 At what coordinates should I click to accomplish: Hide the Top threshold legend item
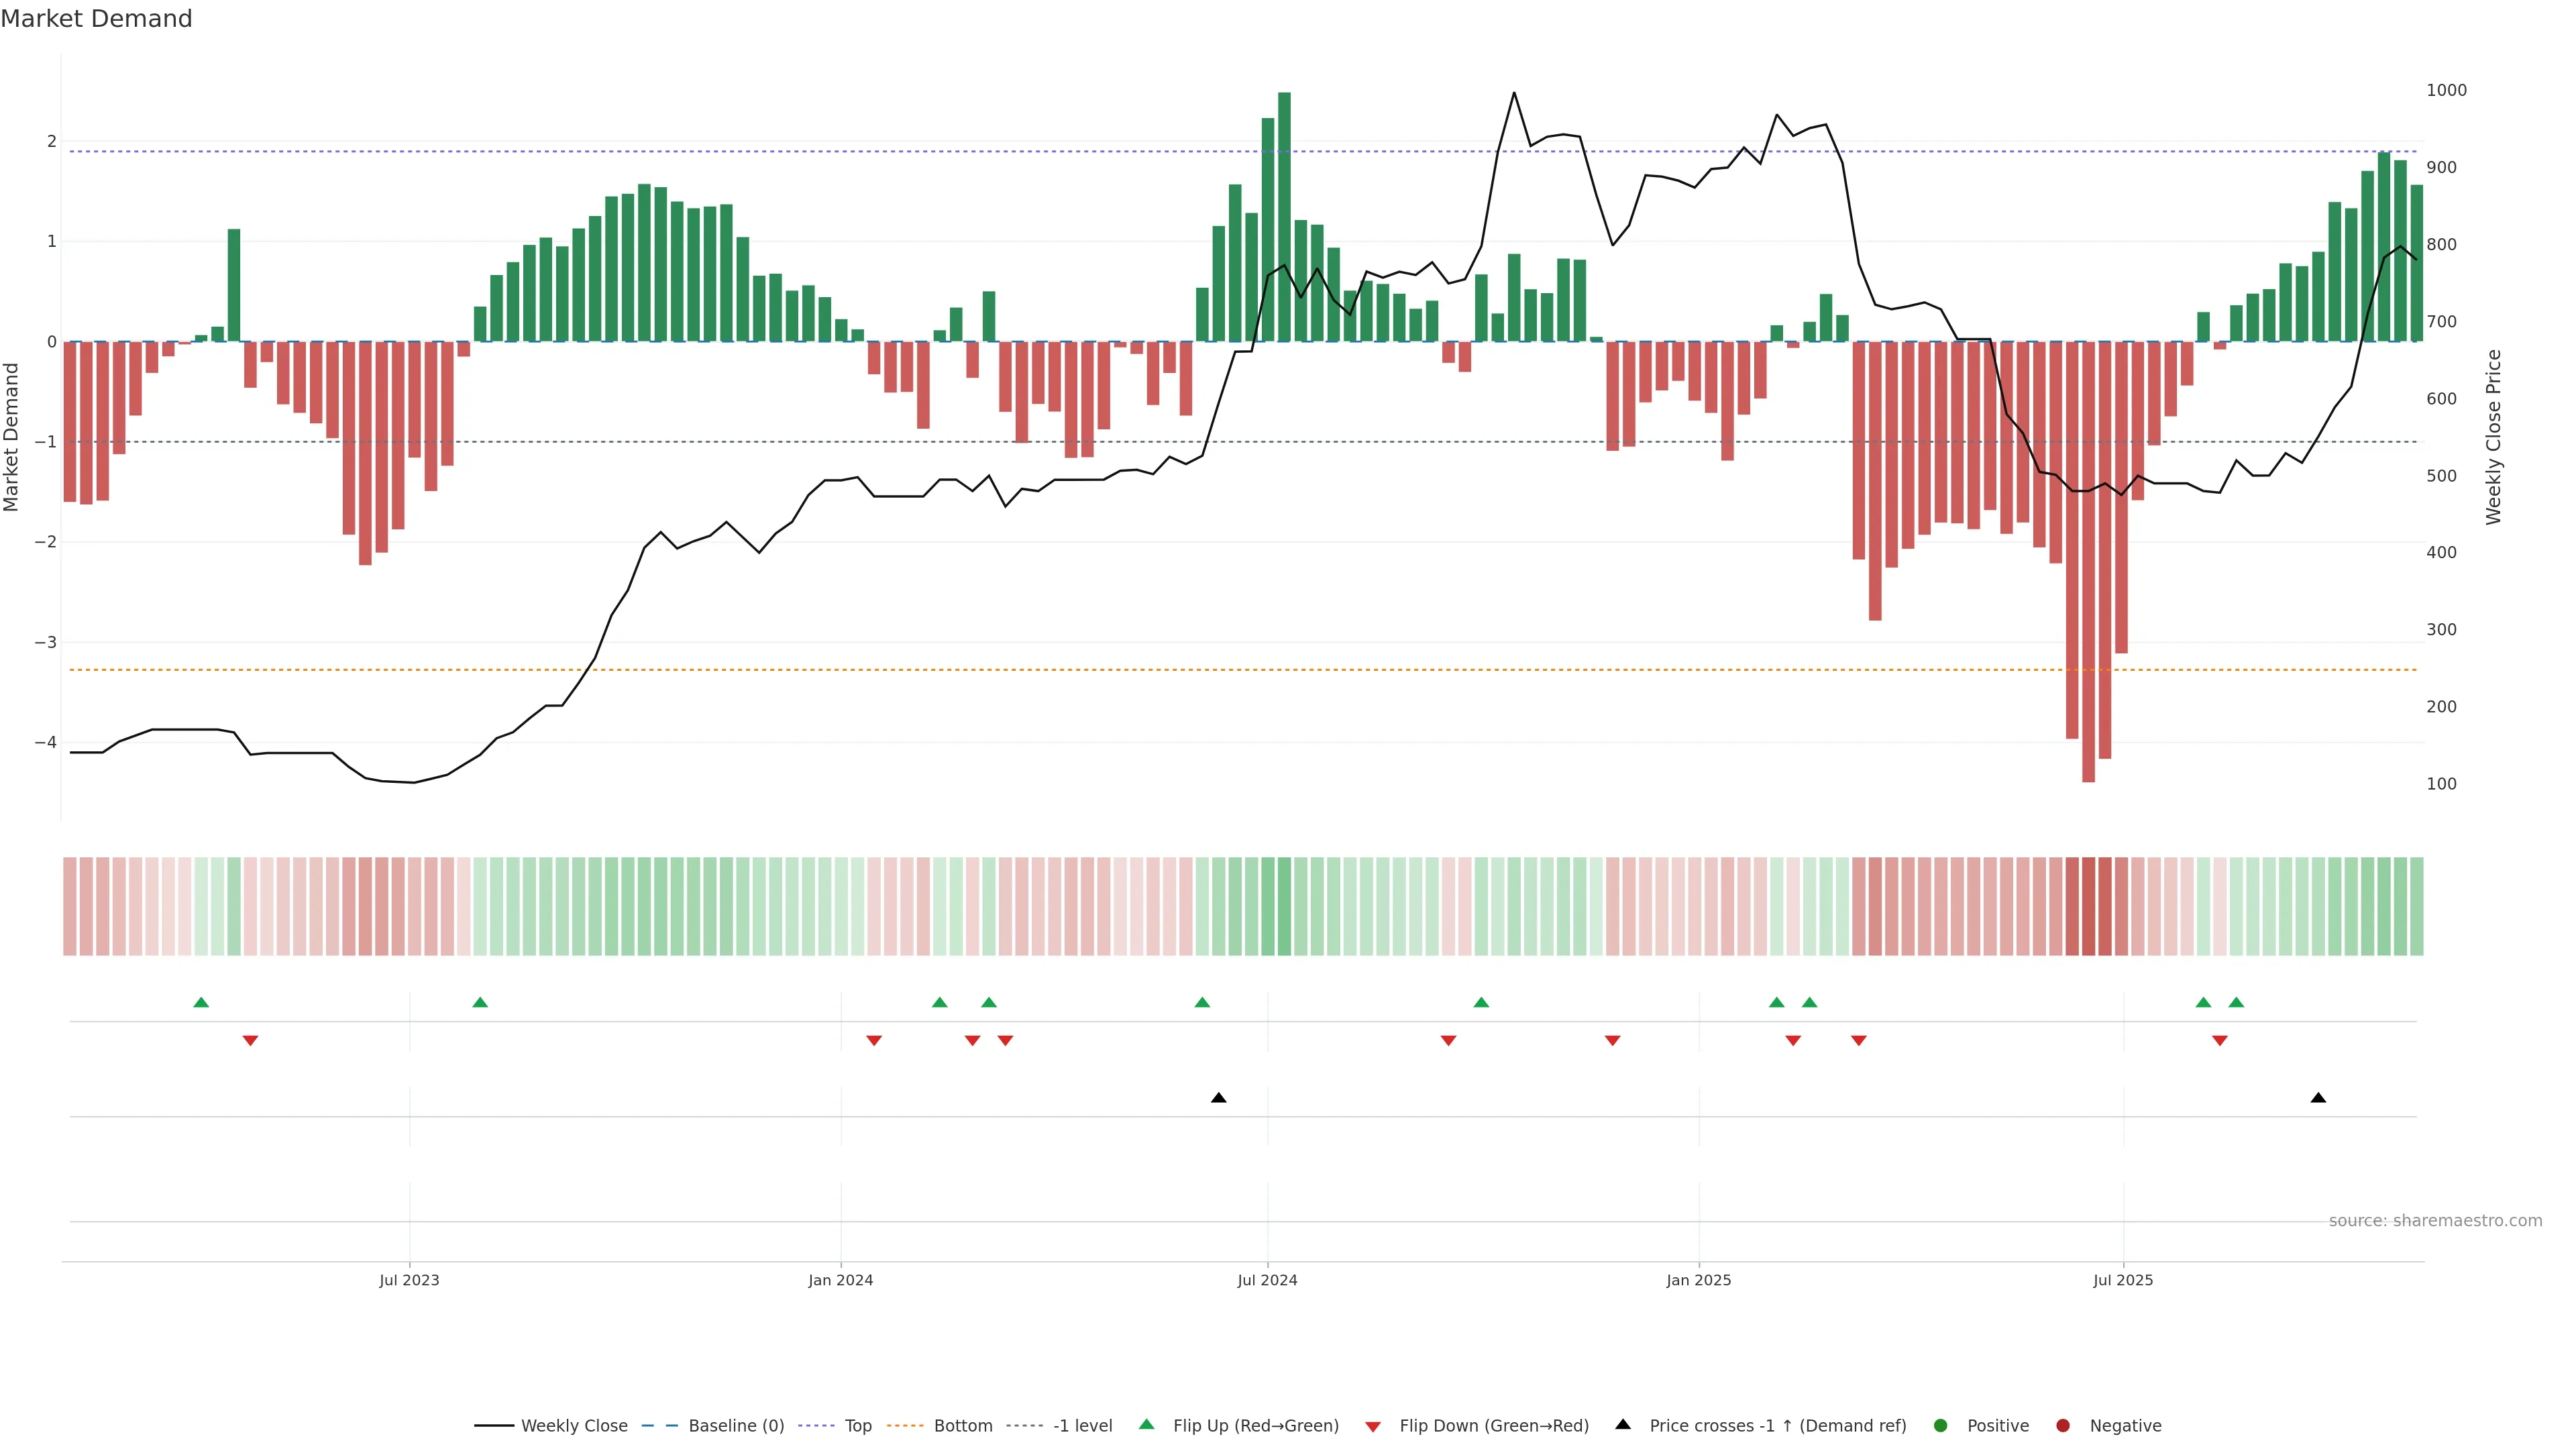[x=857, y=1426]
